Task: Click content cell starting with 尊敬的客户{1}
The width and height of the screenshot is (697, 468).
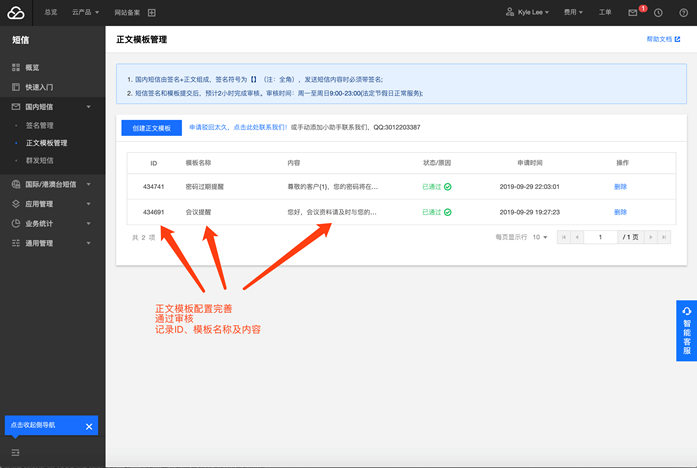Action: point(332,187)
